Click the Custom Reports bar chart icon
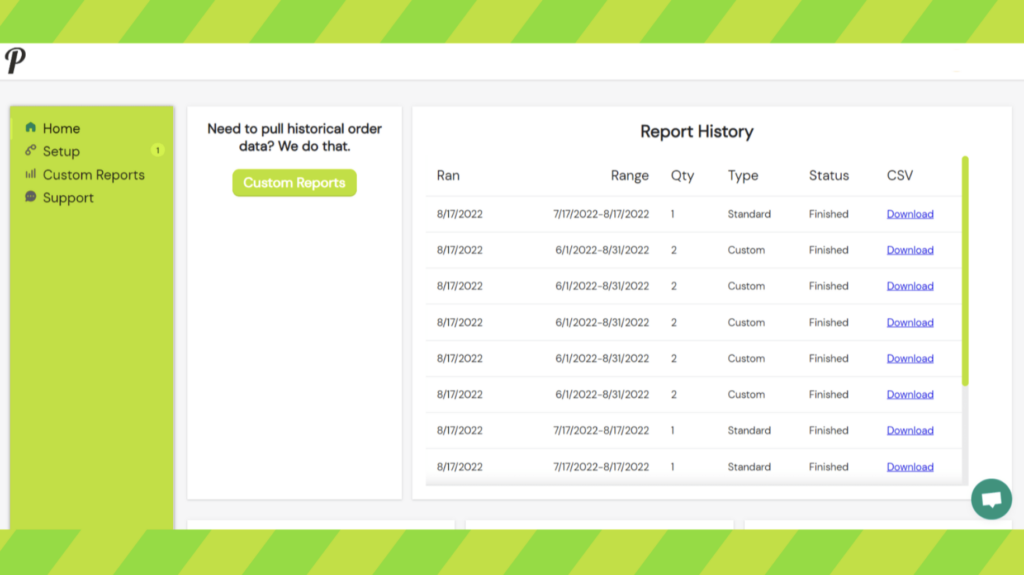Image resolution: width=1024 pixels, height=575 pixels. pyautogui.click(x=31, y=174)
